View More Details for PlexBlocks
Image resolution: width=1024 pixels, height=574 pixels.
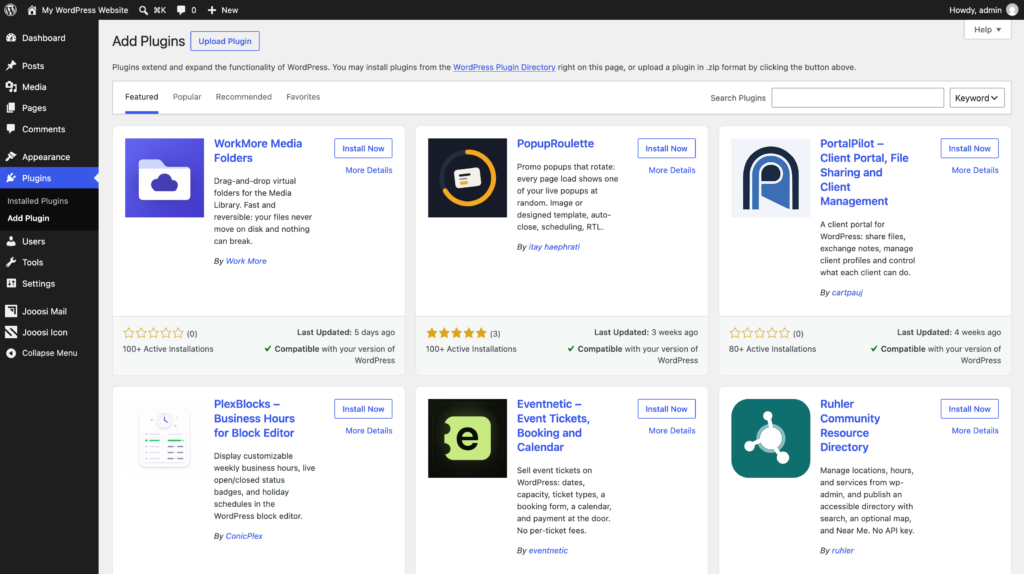(369, 430)
